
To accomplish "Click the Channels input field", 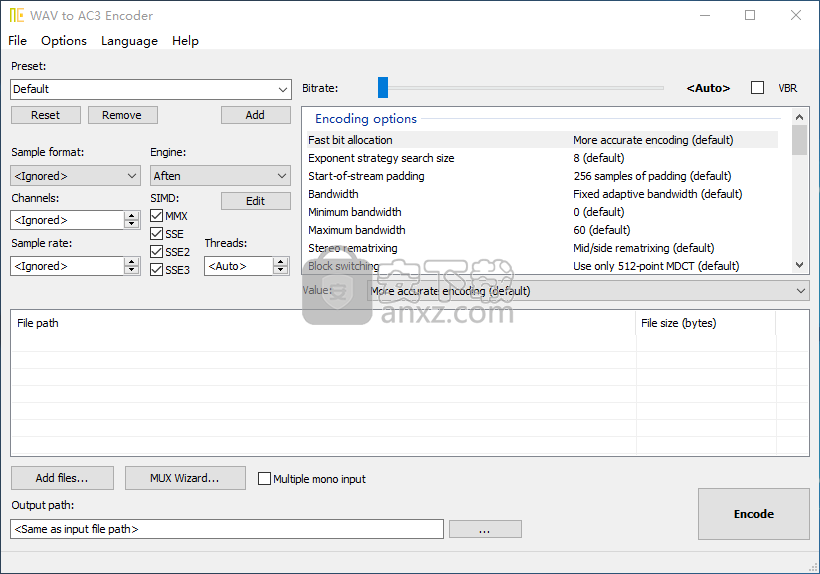I will pos(67,220).
